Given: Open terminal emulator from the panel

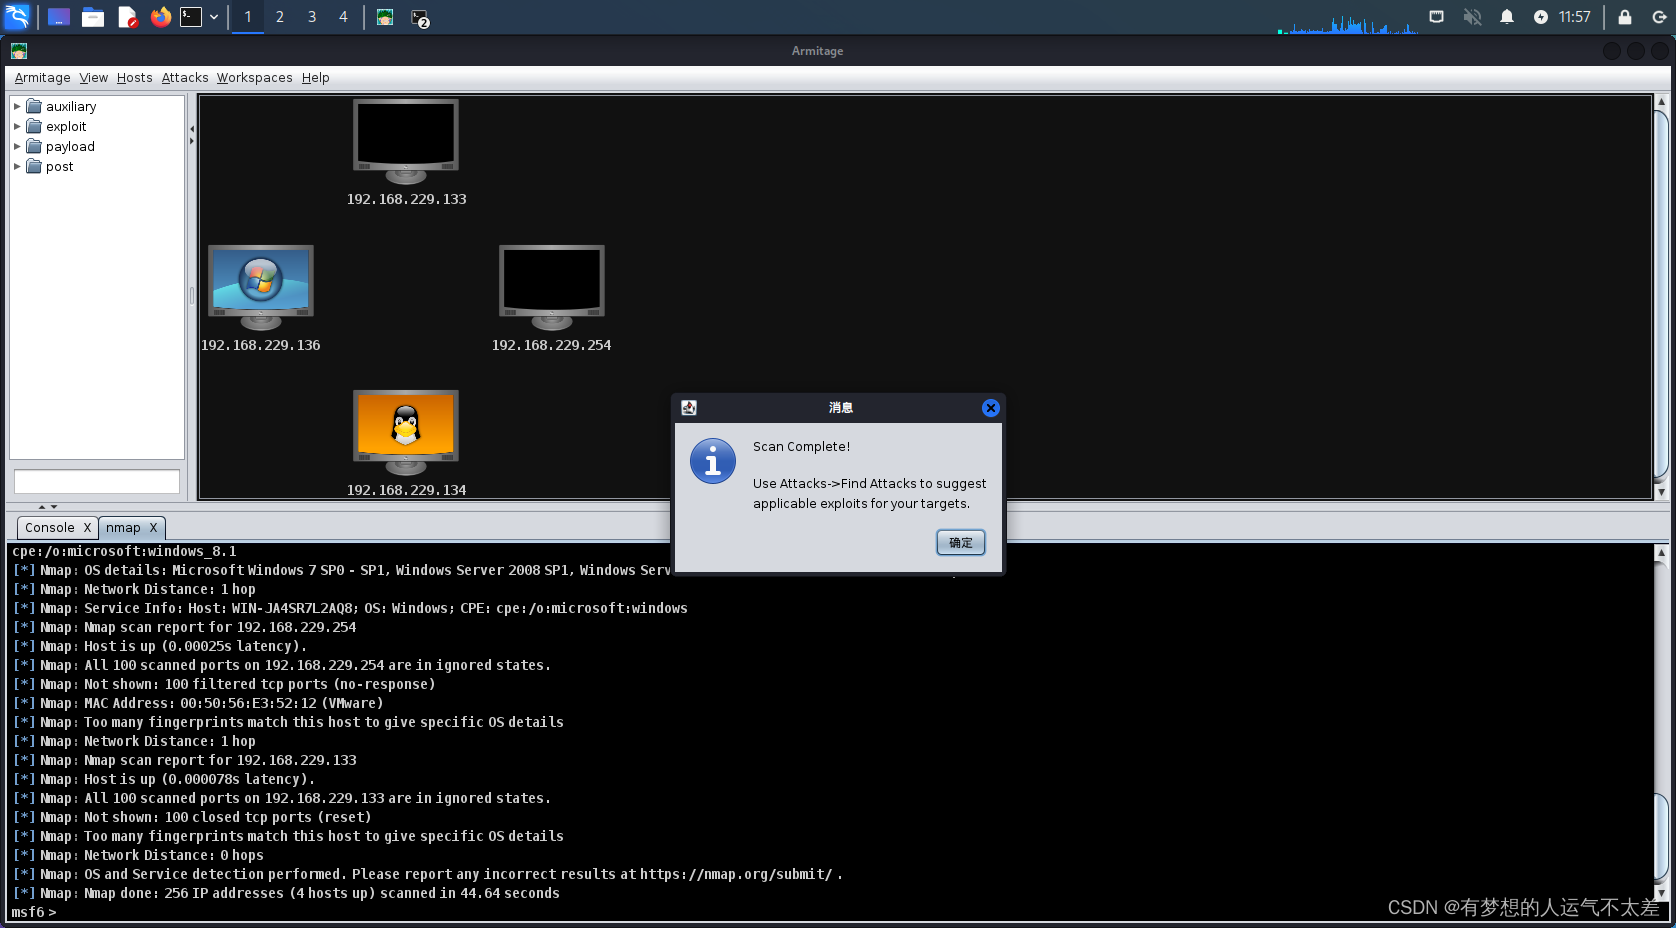Looking at the screenshot, I should (191, 17).
